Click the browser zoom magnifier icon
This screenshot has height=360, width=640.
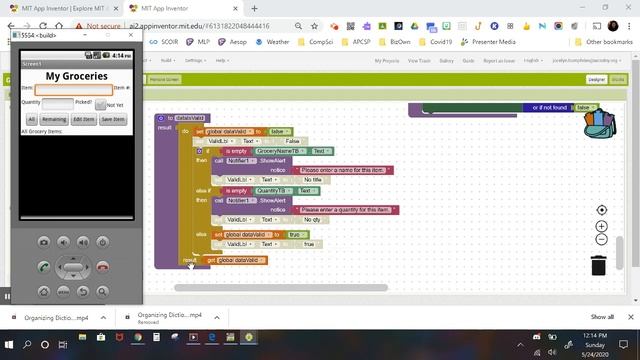click(298, 26)
